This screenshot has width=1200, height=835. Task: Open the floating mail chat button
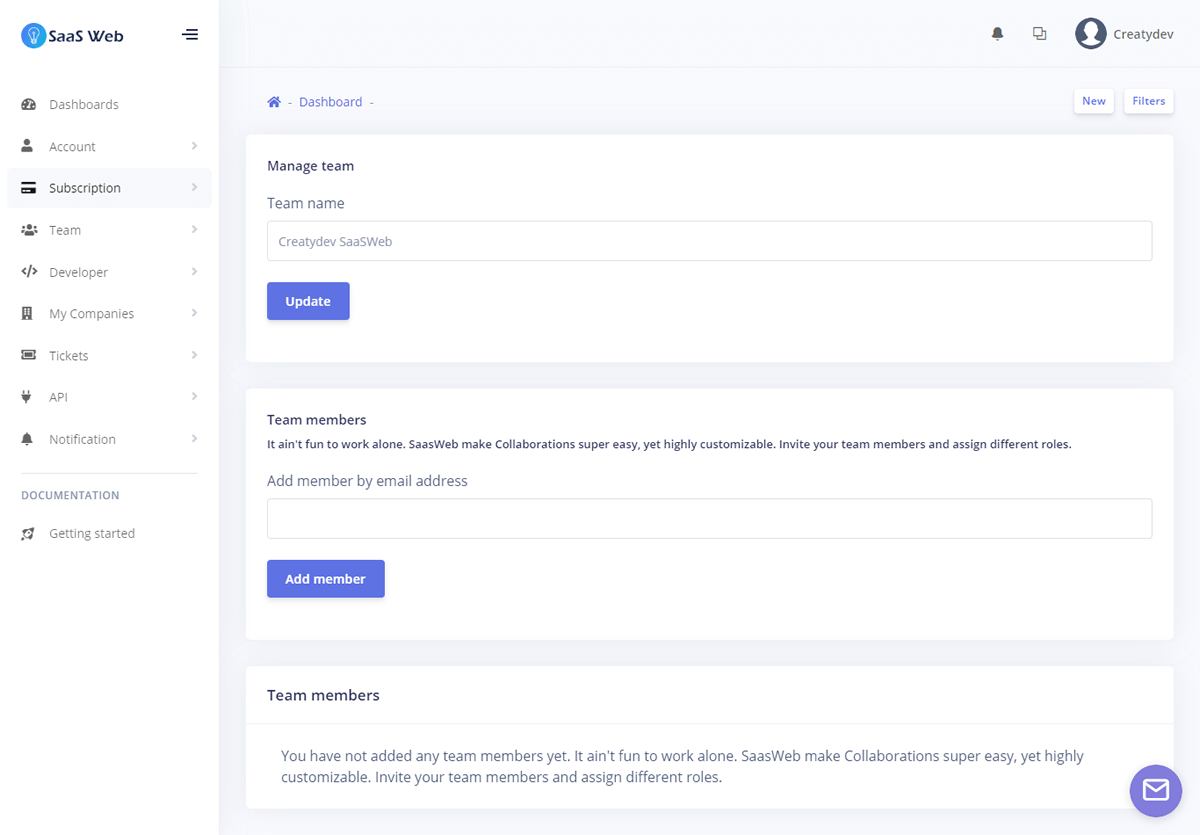(1155, 791)
